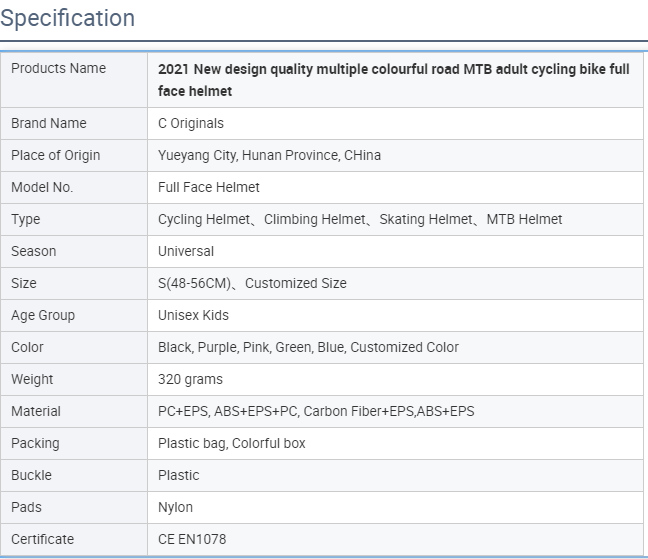Click the bold 2021 New design product title
Viewport: 648px width, 559px height.
coord(393,80)
